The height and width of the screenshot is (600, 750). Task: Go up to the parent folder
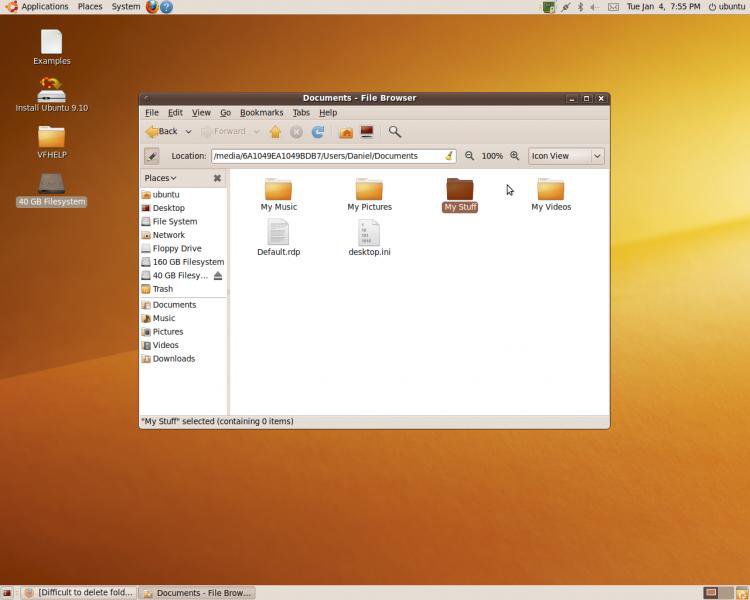(x=275, y=132)
